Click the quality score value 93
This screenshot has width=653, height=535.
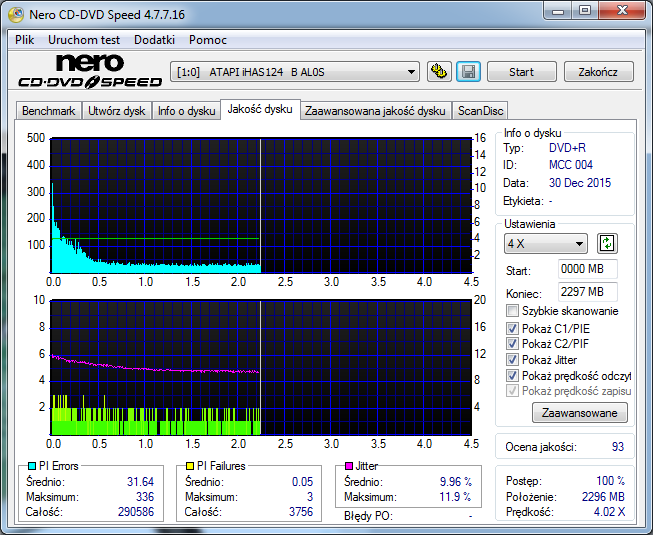click(618, 447)
